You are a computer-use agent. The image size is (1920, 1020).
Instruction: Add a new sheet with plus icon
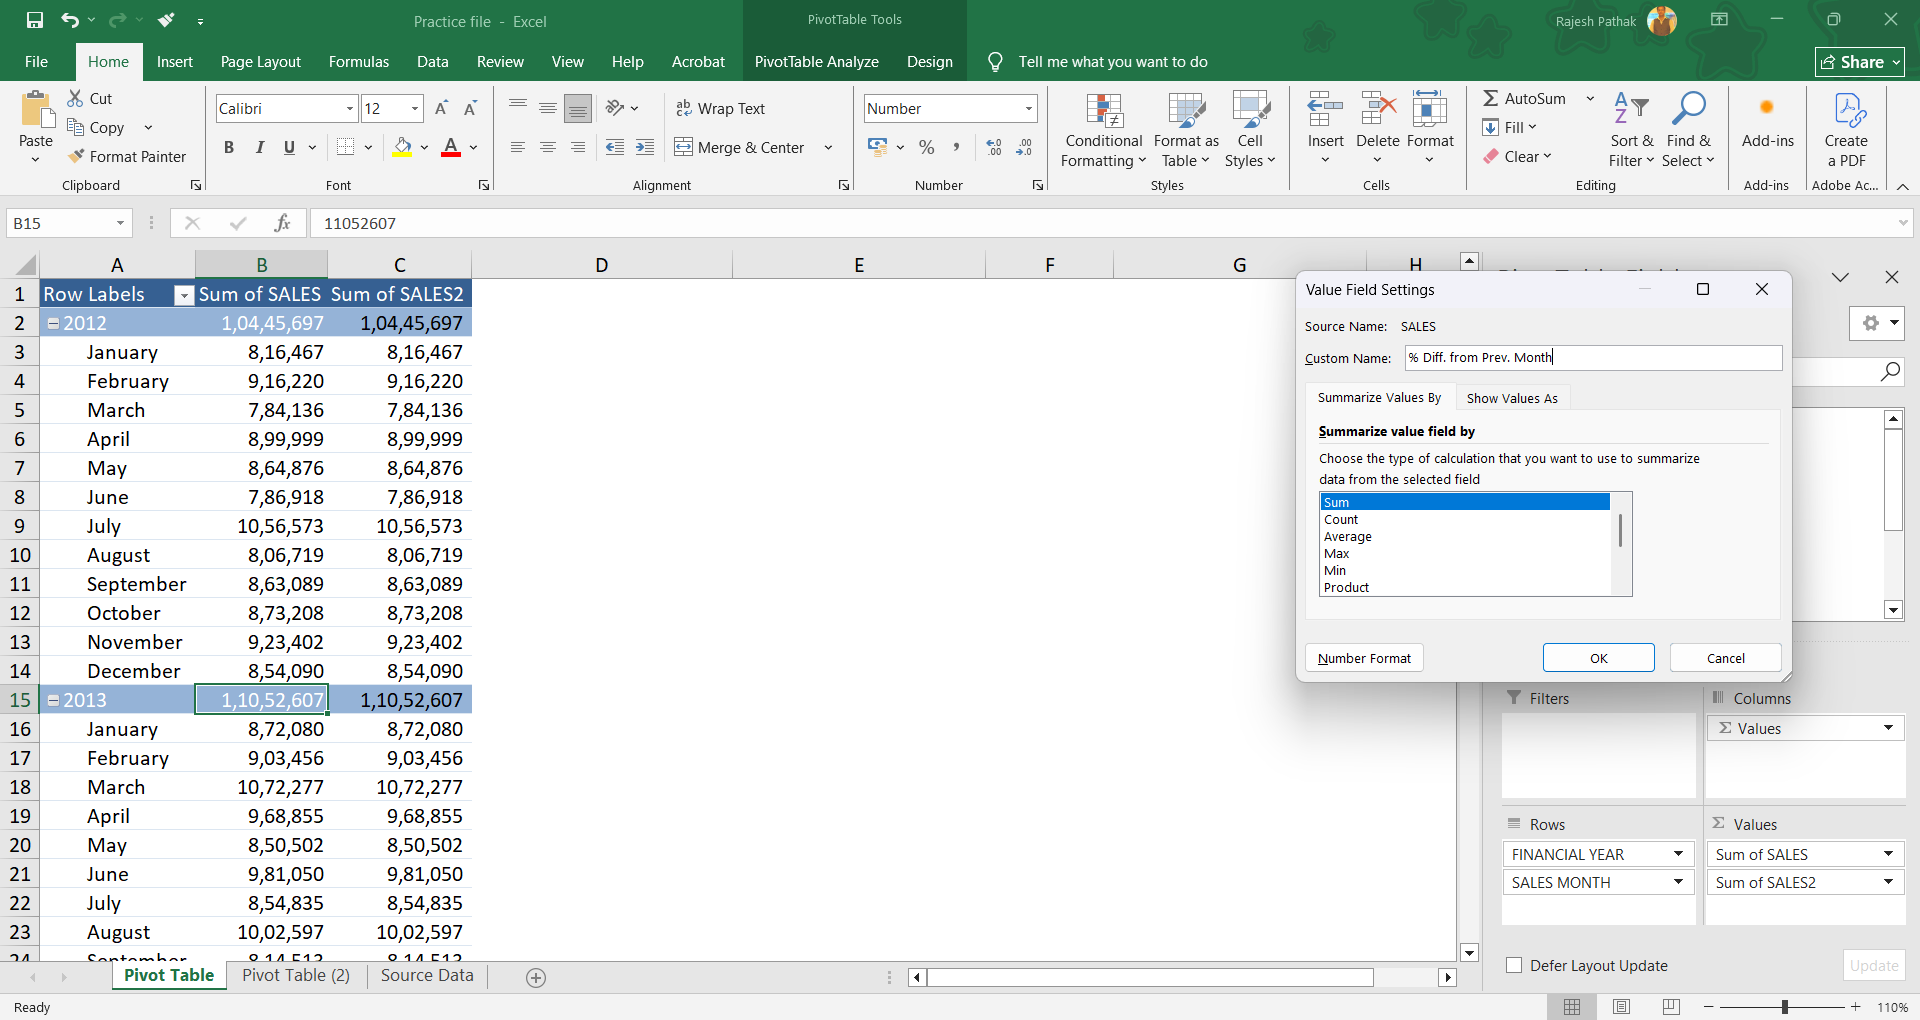[x=536, y=978]
